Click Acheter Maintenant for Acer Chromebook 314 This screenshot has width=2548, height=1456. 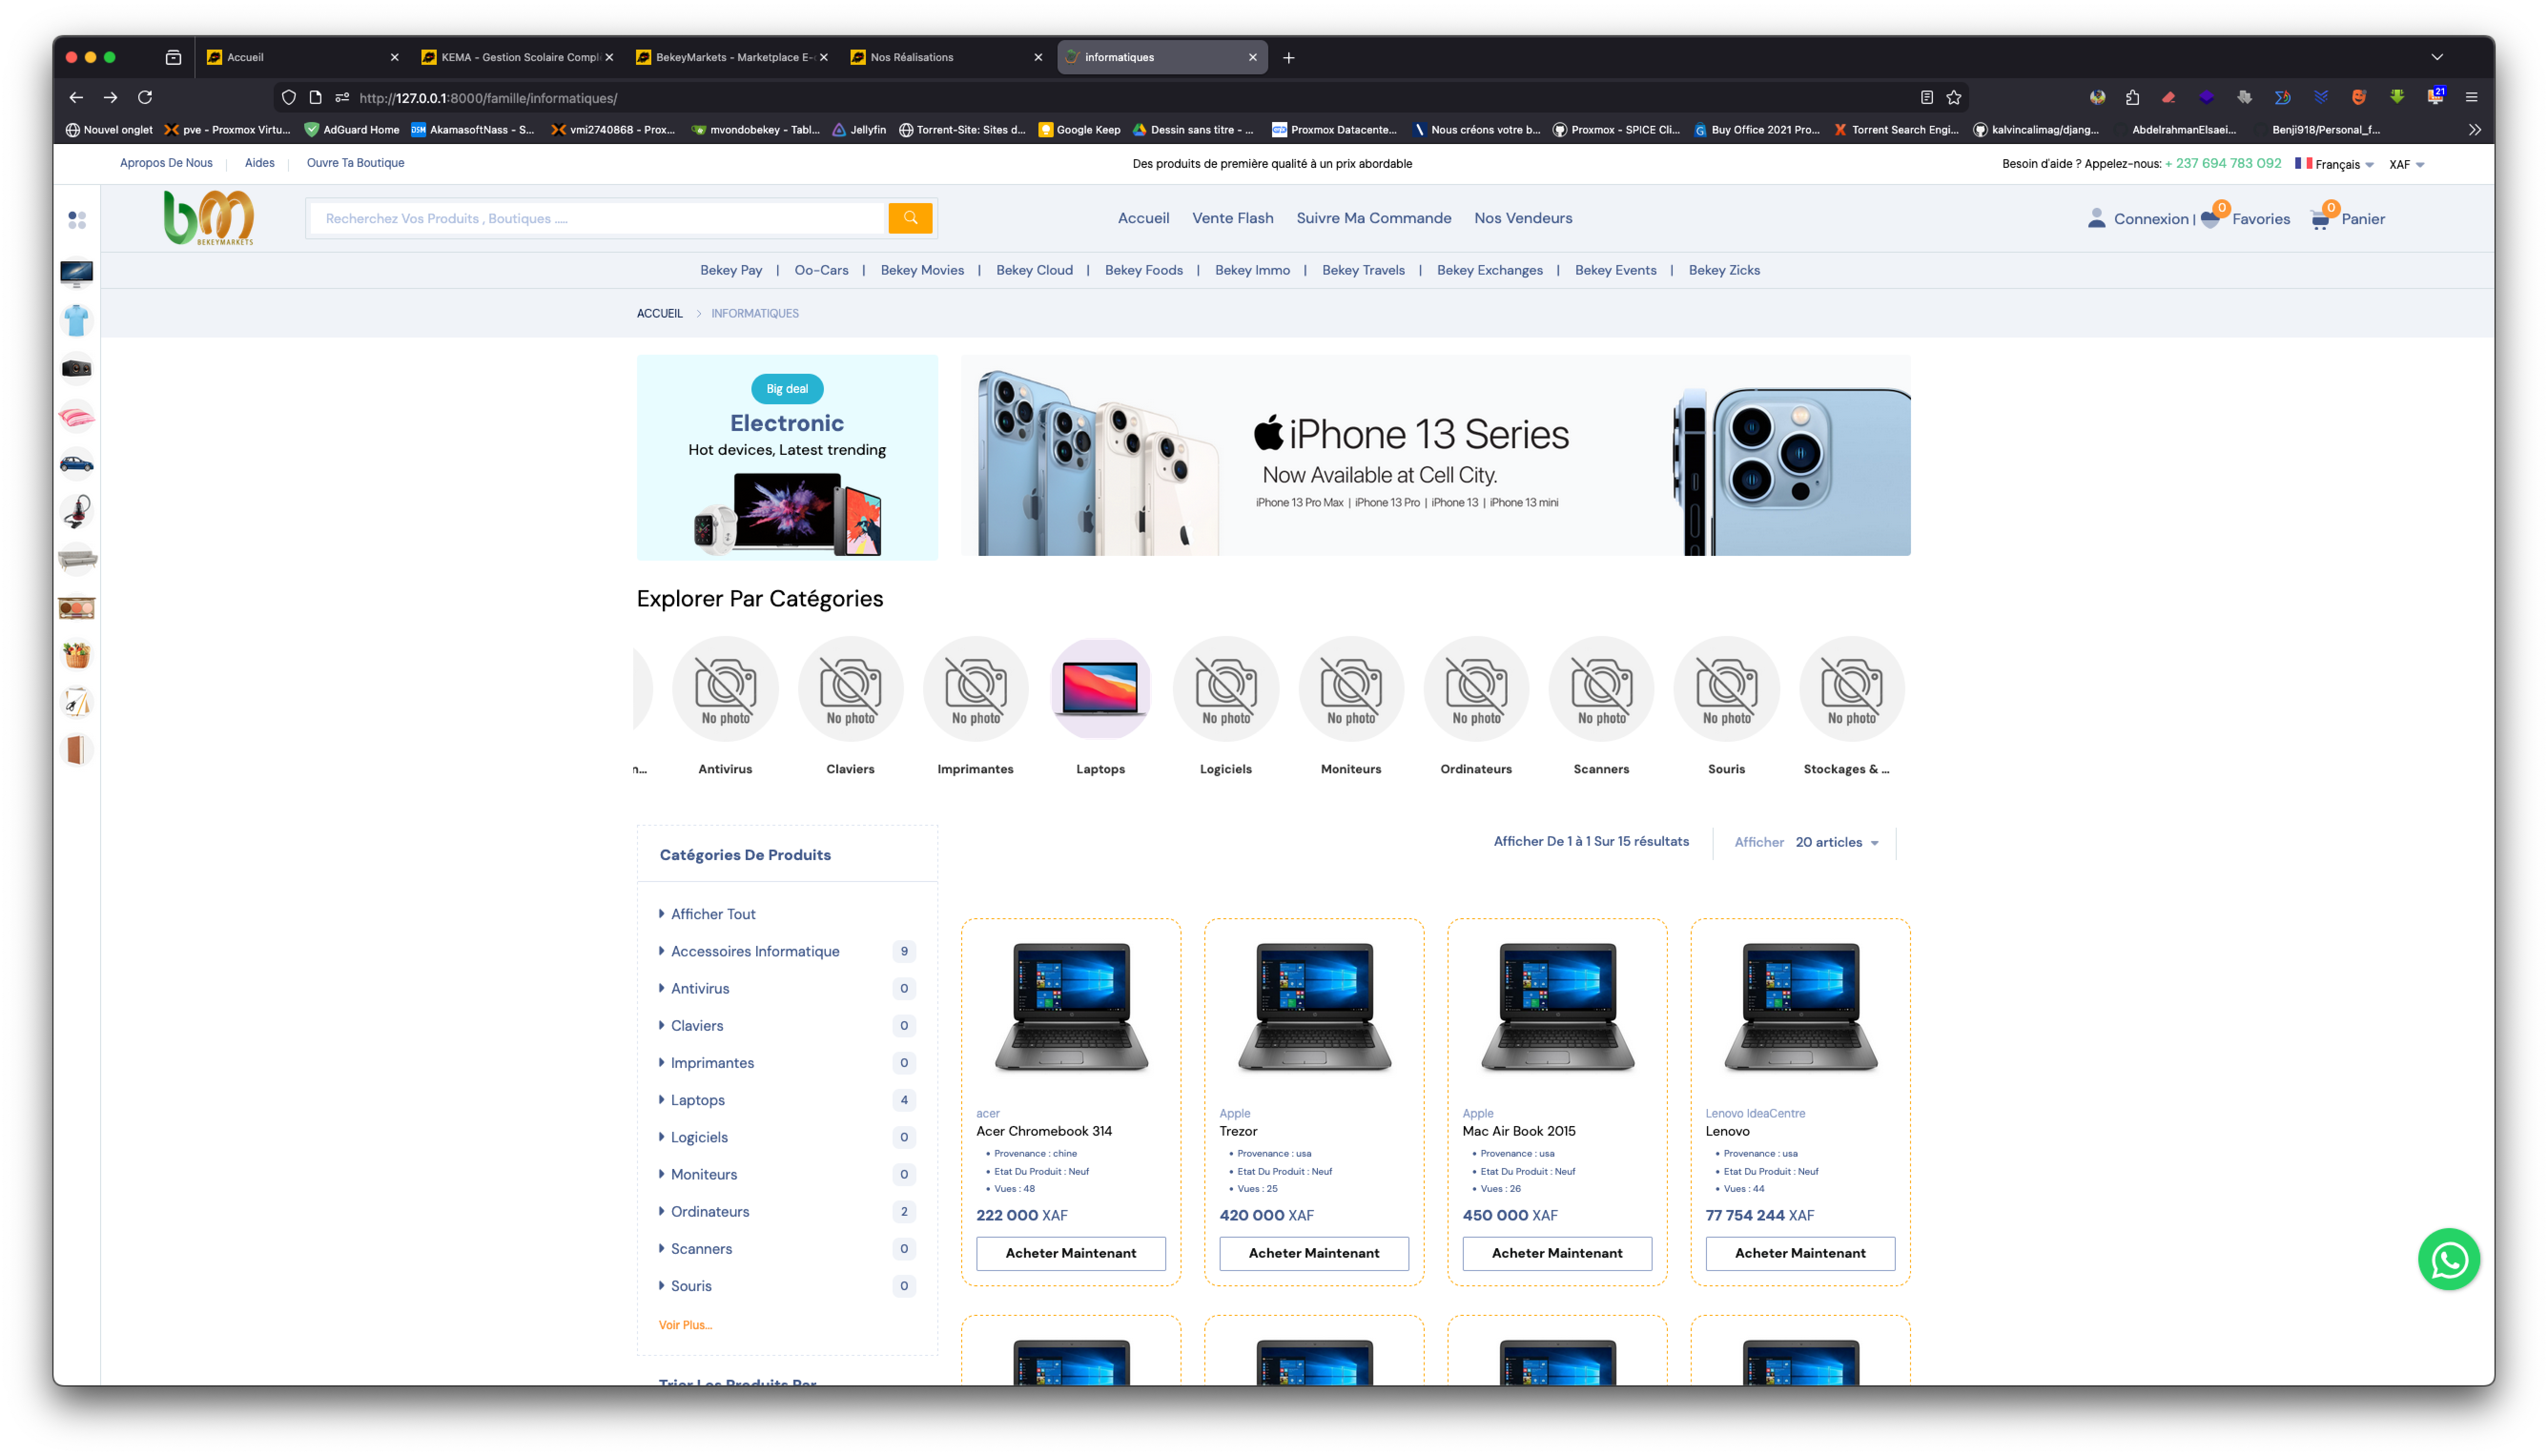click(x=1070, y=1253)
